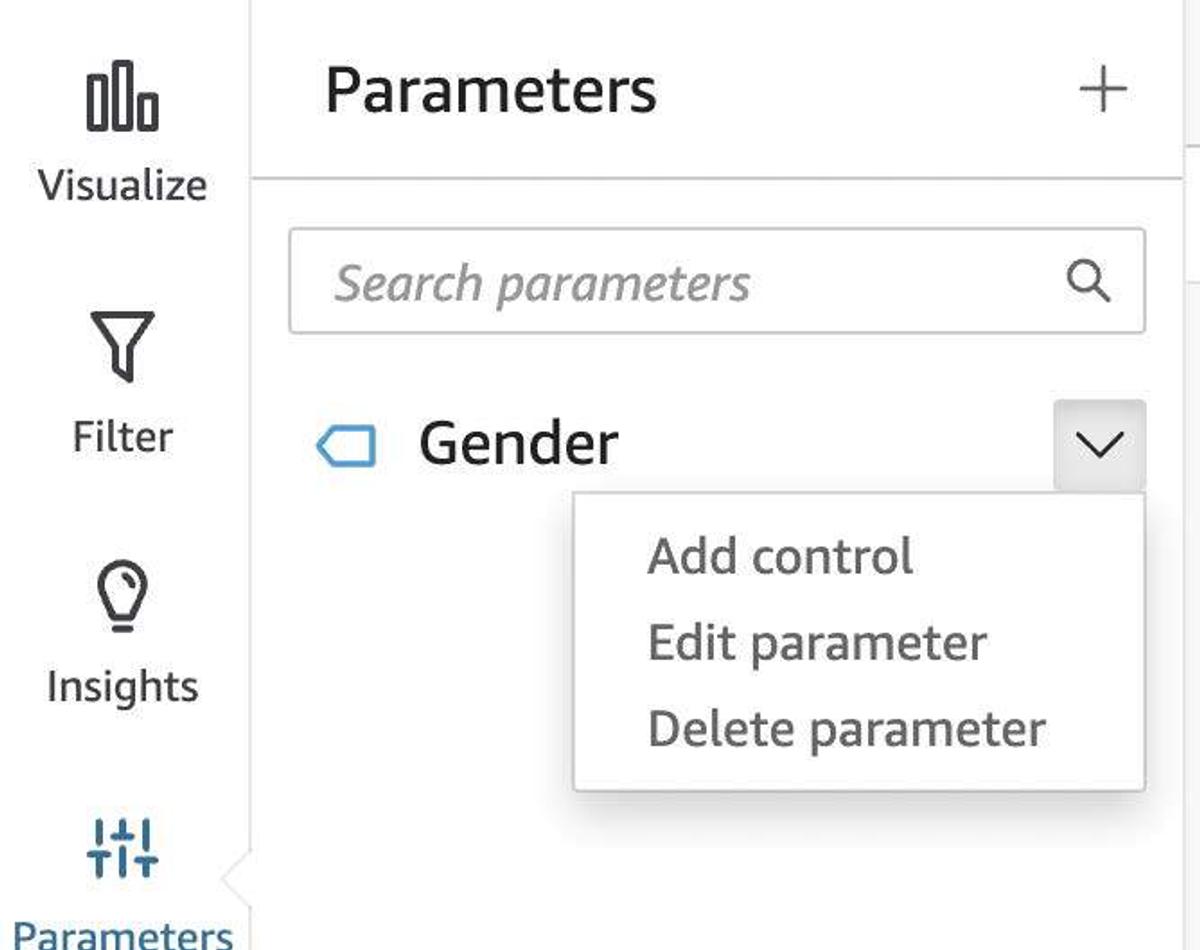Click the Insights lightbulb icon

point(122,596)
